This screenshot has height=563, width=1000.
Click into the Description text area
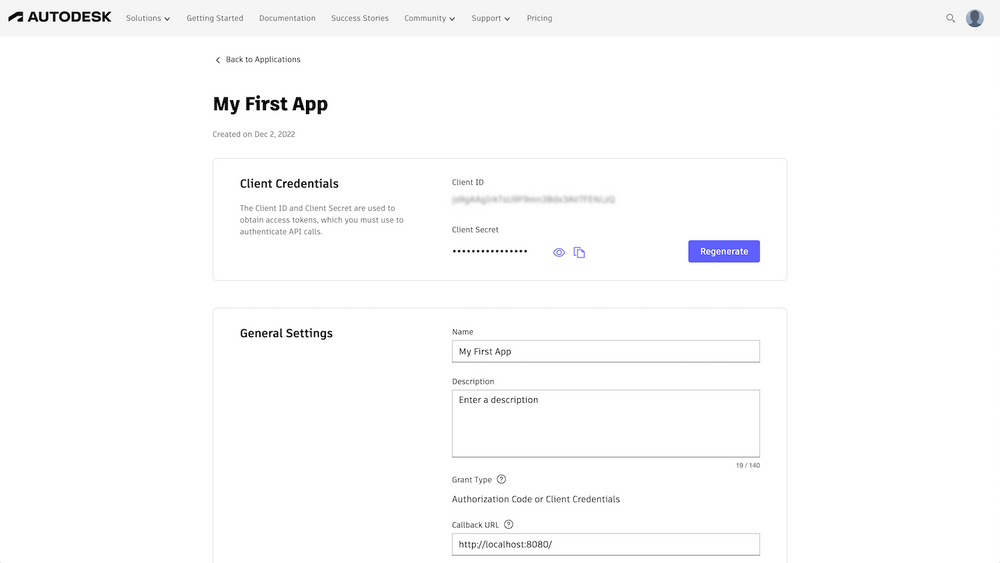[606, 423]
